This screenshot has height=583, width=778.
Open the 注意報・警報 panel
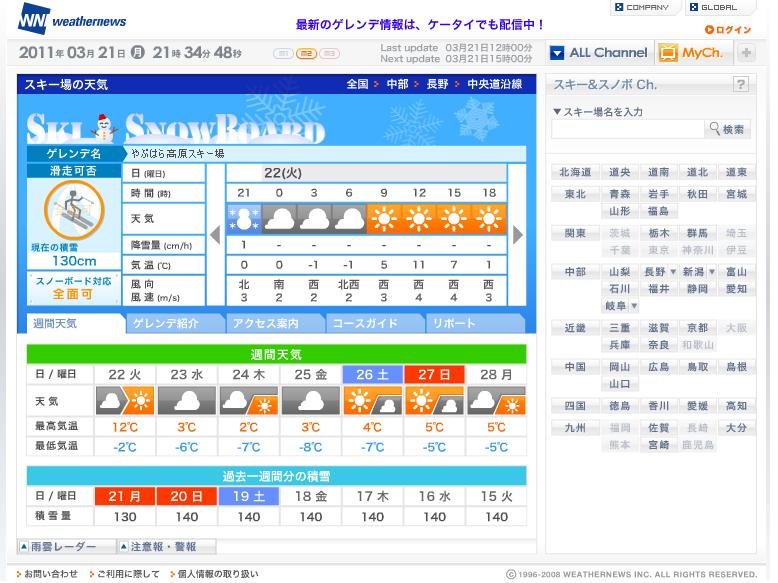(167, 547)
